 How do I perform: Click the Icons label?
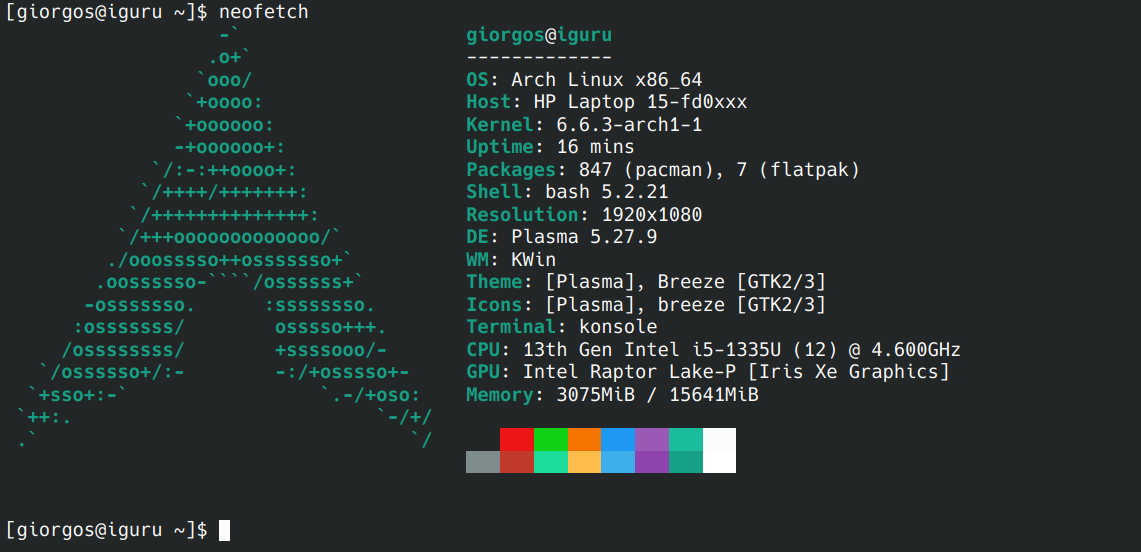[x=494, y=305]
